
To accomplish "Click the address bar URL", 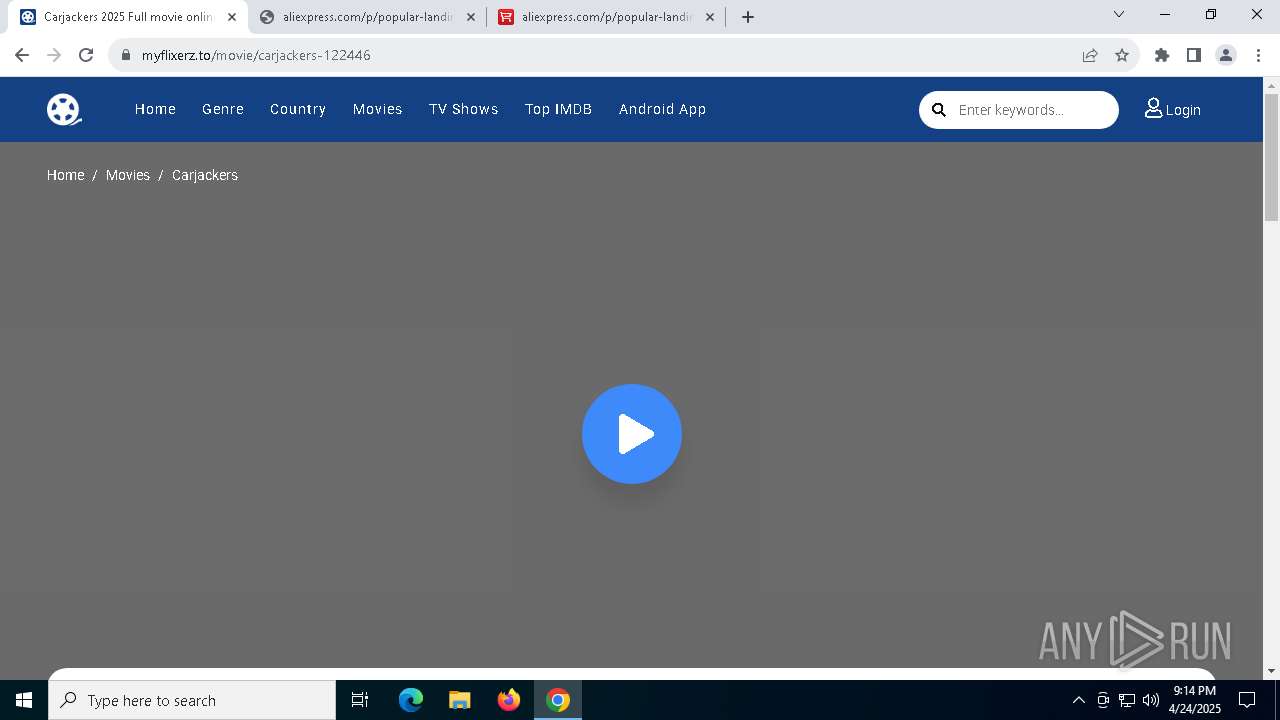I will 256,55.
